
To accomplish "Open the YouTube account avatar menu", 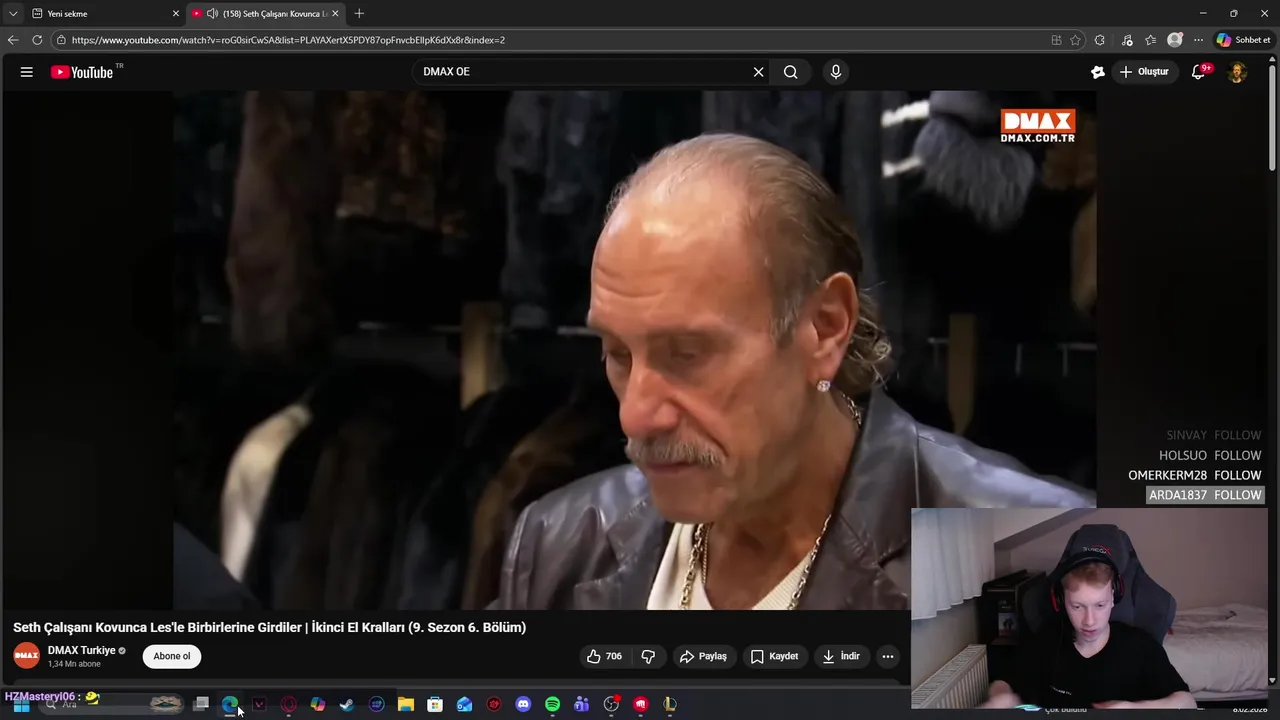I will point(1237,72).
